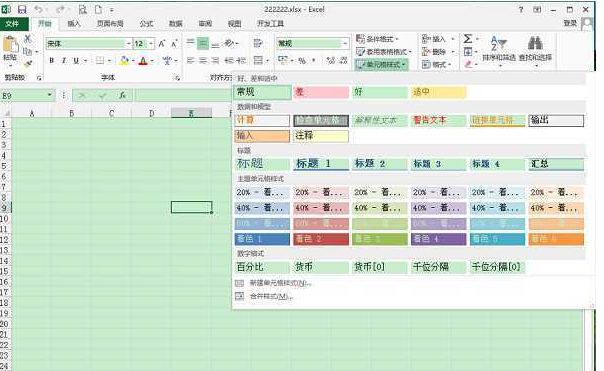
Task: Decrease decimal places
Action: (343, 60)
